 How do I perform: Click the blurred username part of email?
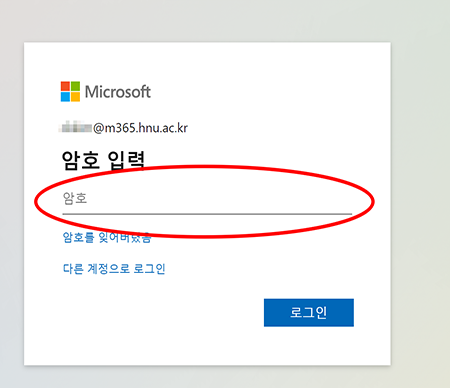[x=76, y=127]
